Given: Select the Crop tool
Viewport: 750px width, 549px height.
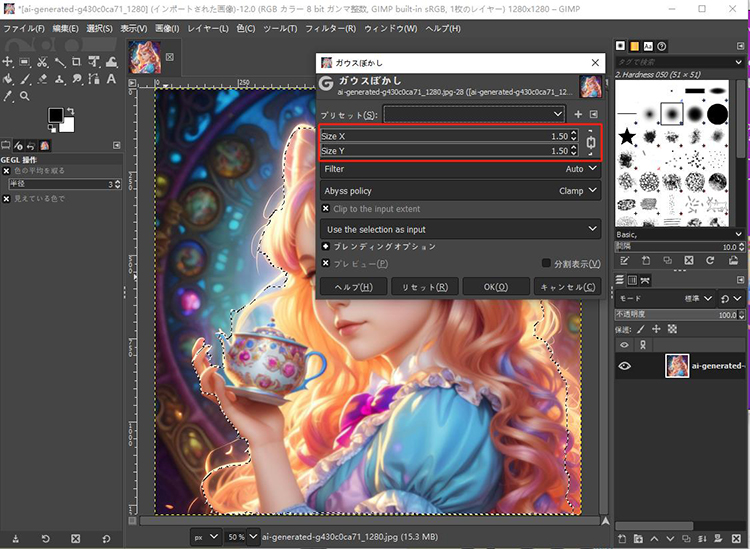Looking at the screenshot, I should click(x=77, y=61).
